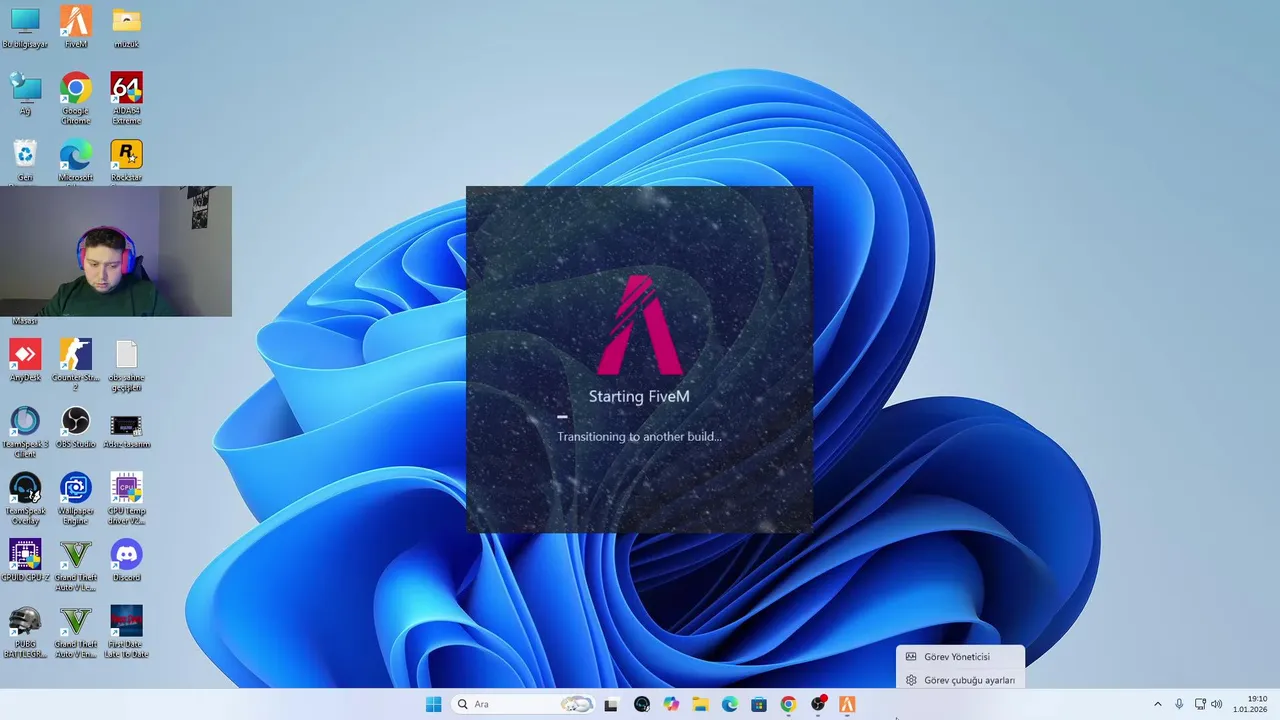Select the TeamSpeak 3 Client shortcut
The width and height of the screenshot is (1280, 720).
(x=25, y=432)
